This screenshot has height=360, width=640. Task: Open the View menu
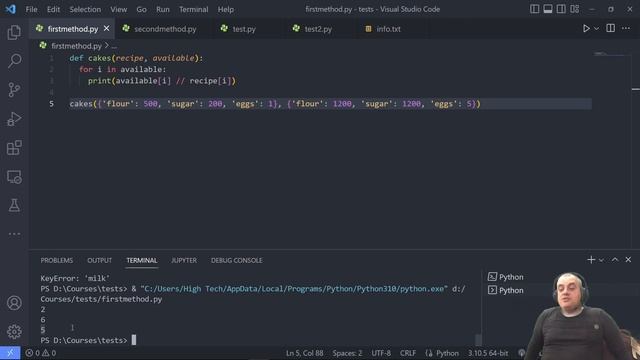[118, 9]
